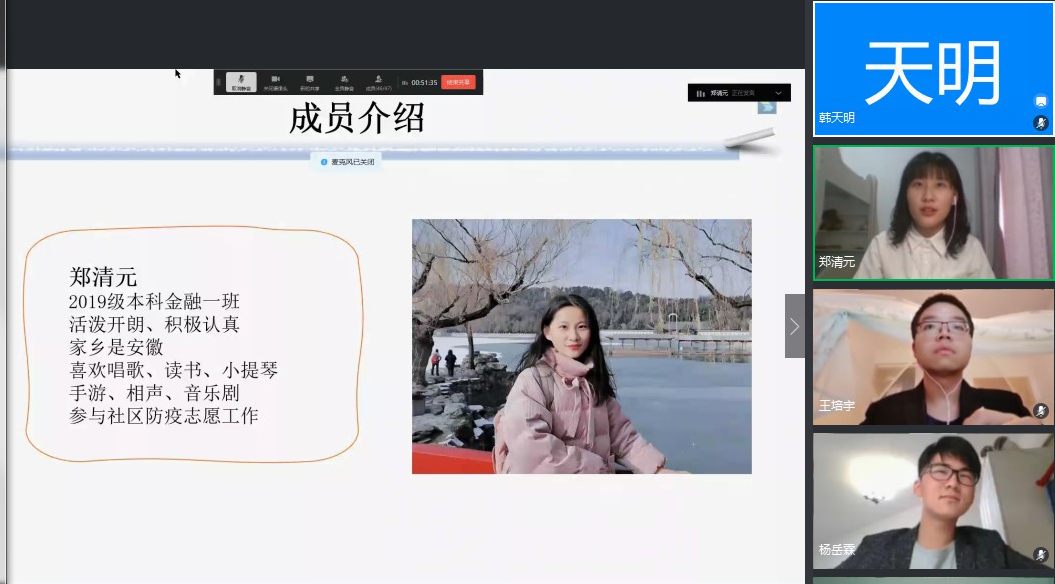This screenshot has height=584, width=1055.
Task: Open the new share option icon
Action: [310, 81]
